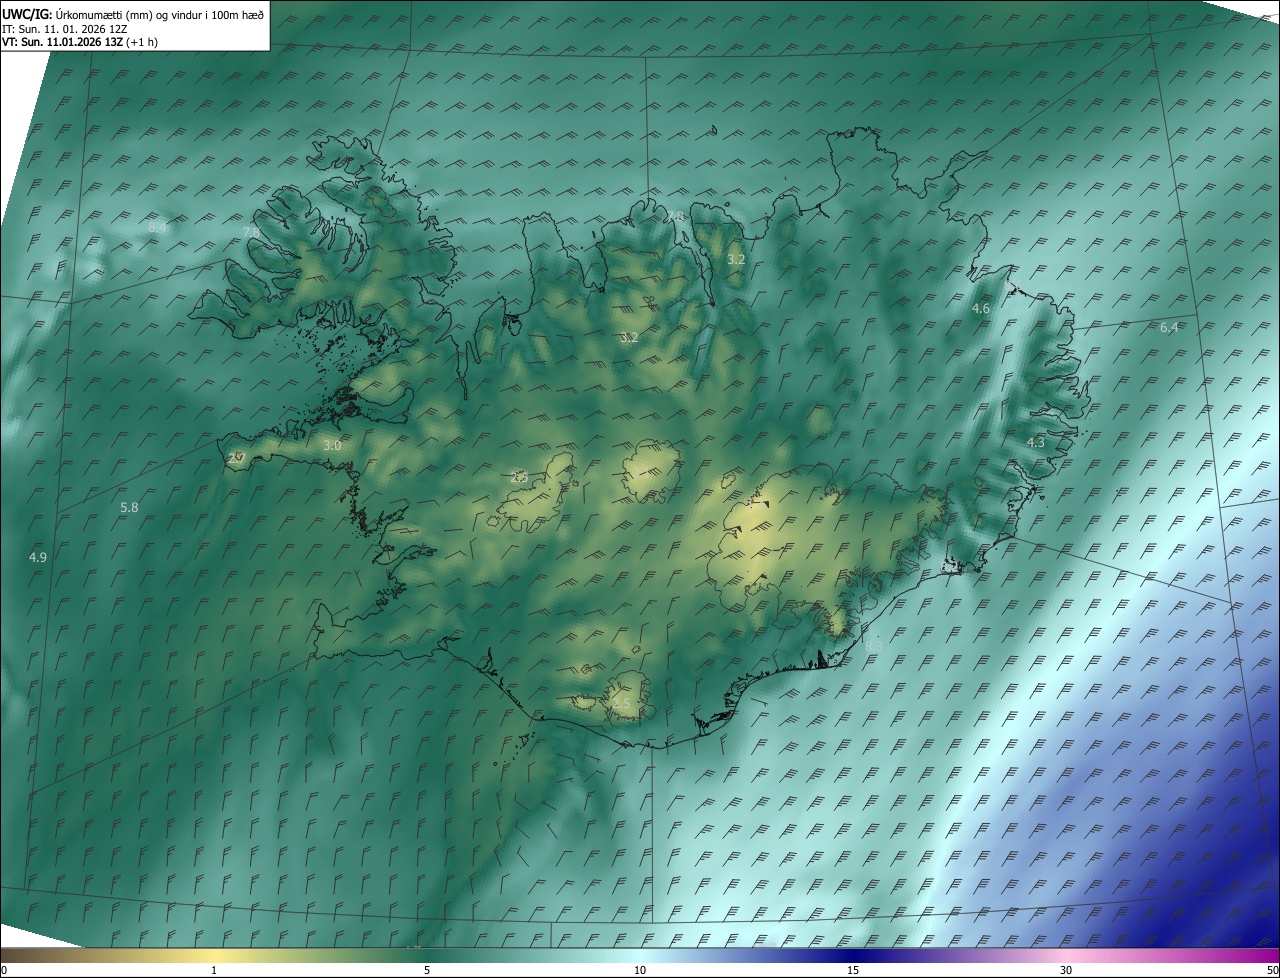Viewport: 1280px width, 978px height.
Task: Click the 4.9 value near the left edge
Action: point(38,557)
